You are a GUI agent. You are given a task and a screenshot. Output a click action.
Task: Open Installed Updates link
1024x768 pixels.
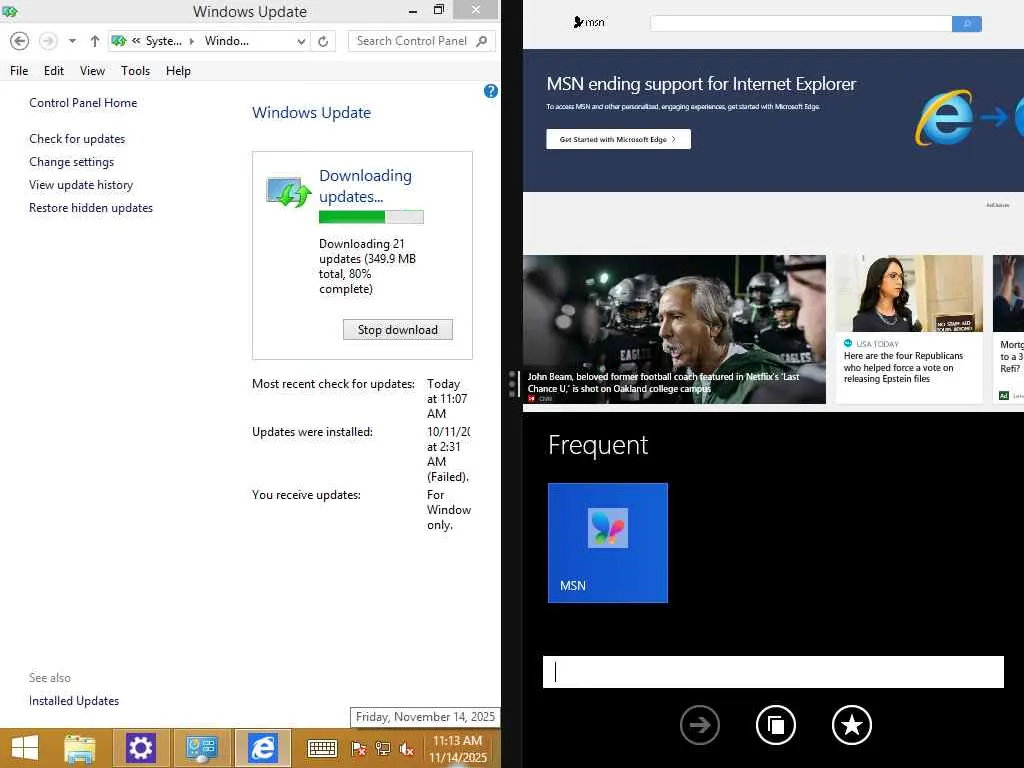(74, 701)
